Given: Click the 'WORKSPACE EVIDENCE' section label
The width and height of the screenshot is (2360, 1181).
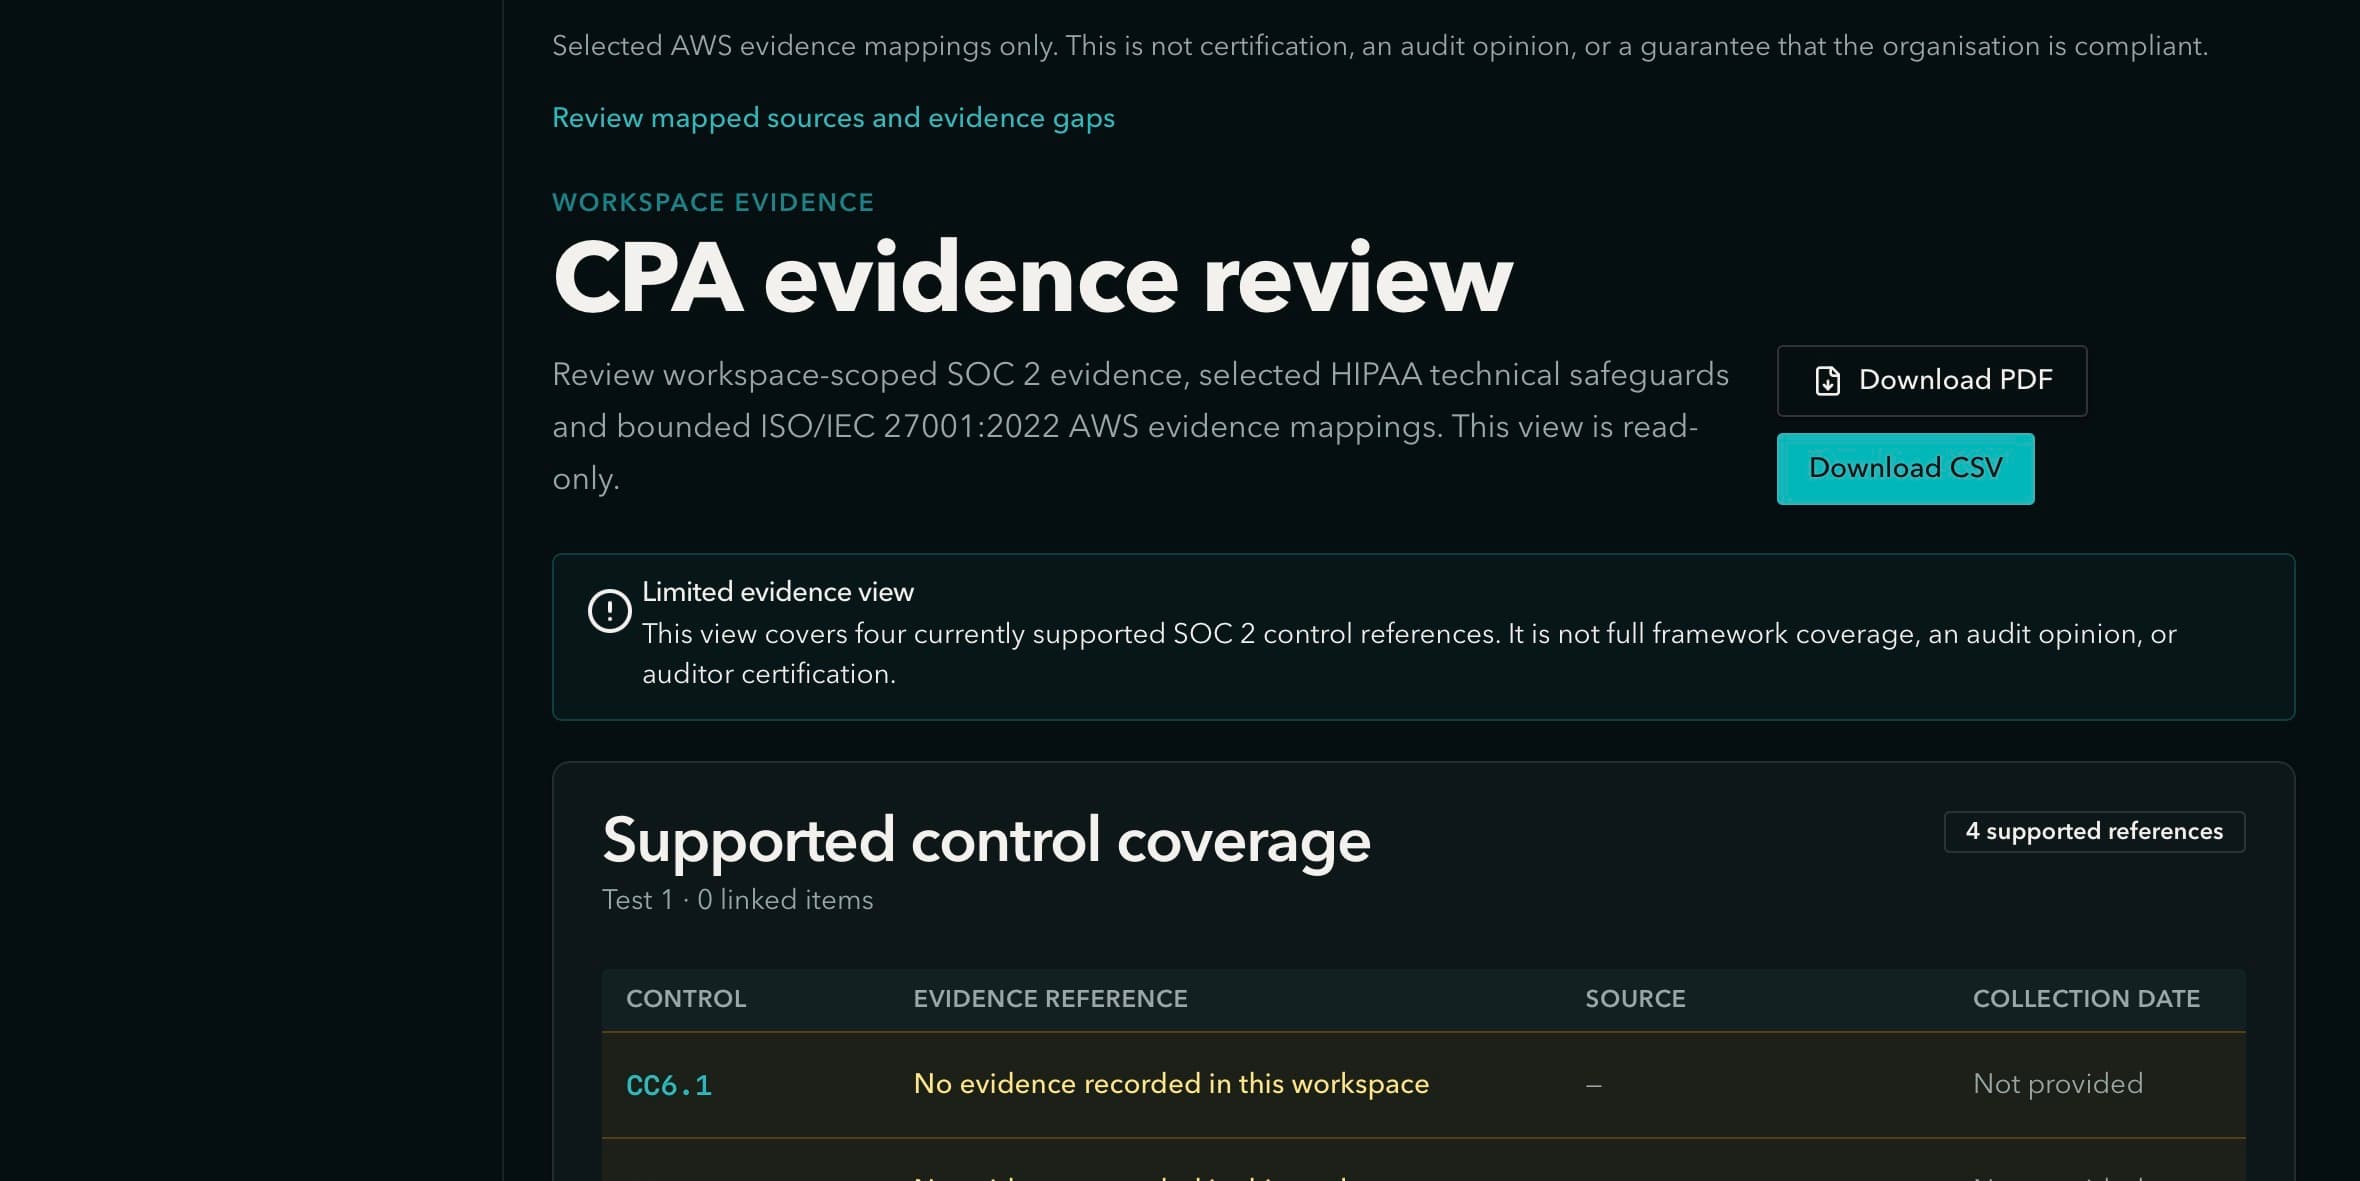Looking at the screenshot, I should [x=713, y=203].
